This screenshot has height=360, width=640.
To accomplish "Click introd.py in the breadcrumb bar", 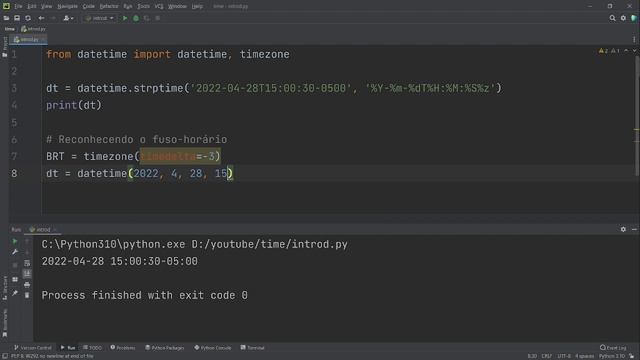I will click(33, 29).
